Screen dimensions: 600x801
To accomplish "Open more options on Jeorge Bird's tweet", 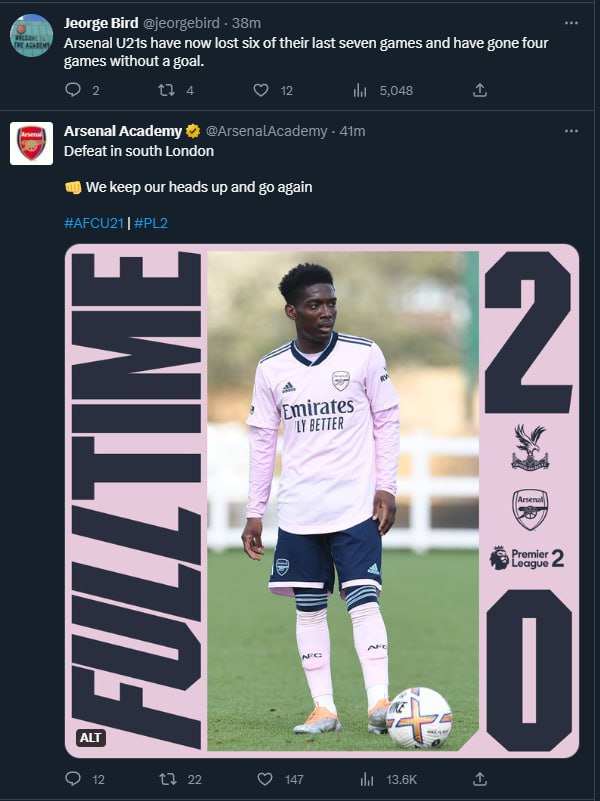I will pyautogui.click(x=571, y=23).
